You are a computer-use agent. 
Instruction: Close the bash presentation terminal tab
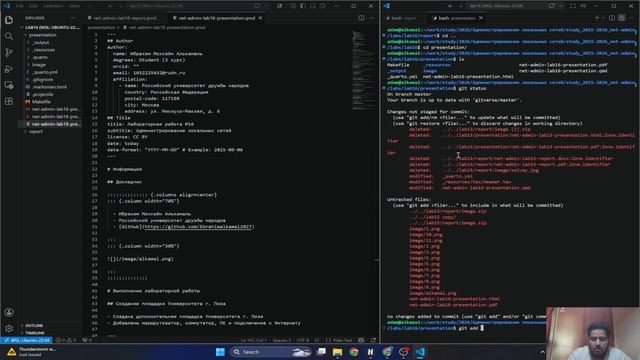(481, 18)
